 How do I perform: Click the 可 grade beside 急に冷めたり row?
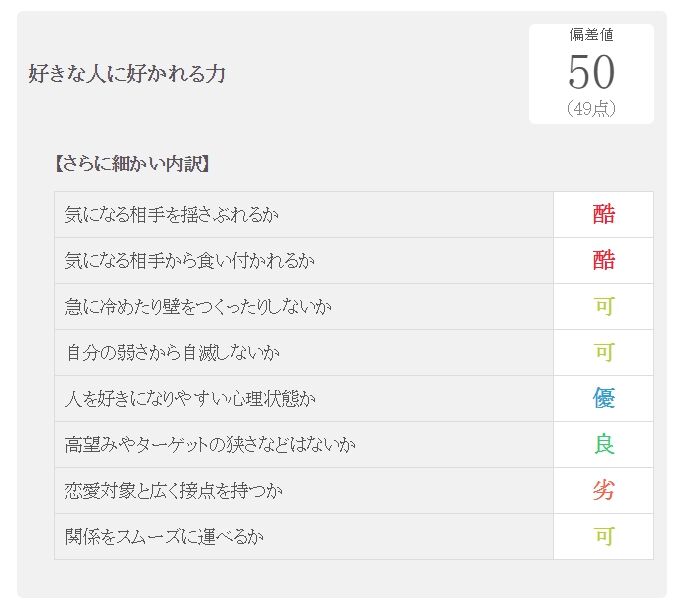point(604,306)
